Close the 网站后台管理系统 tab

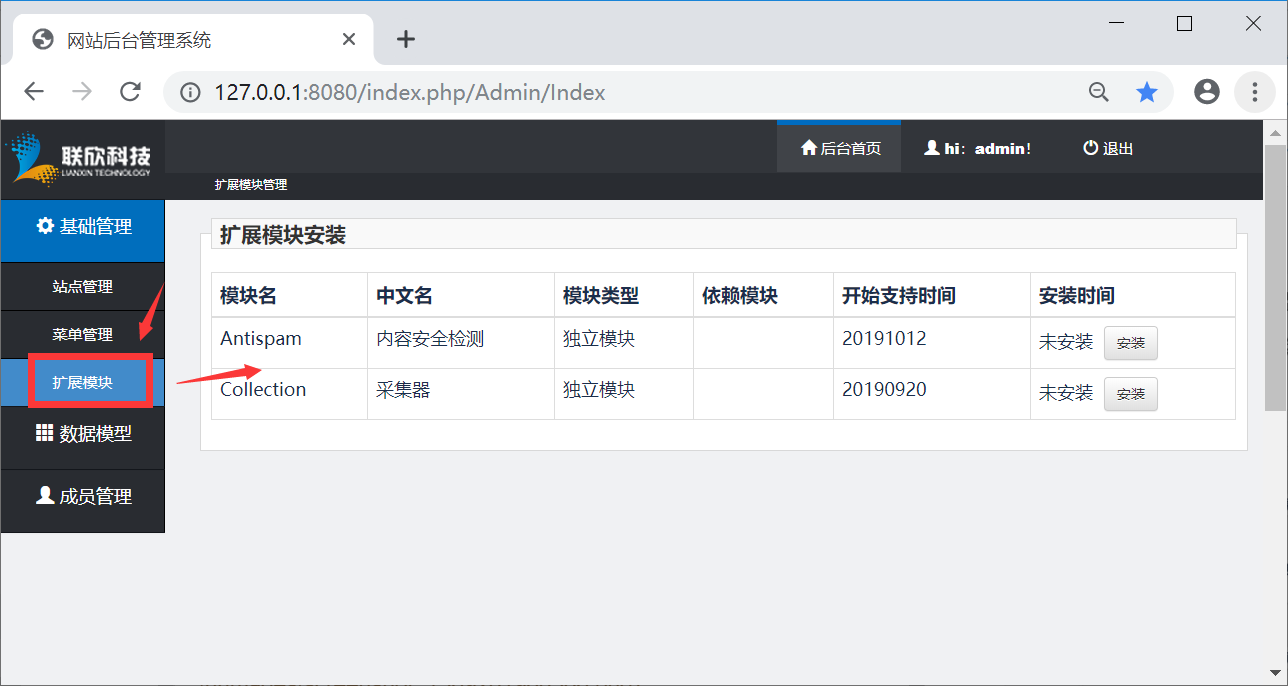pyautogui.click(x=349, y=39)
